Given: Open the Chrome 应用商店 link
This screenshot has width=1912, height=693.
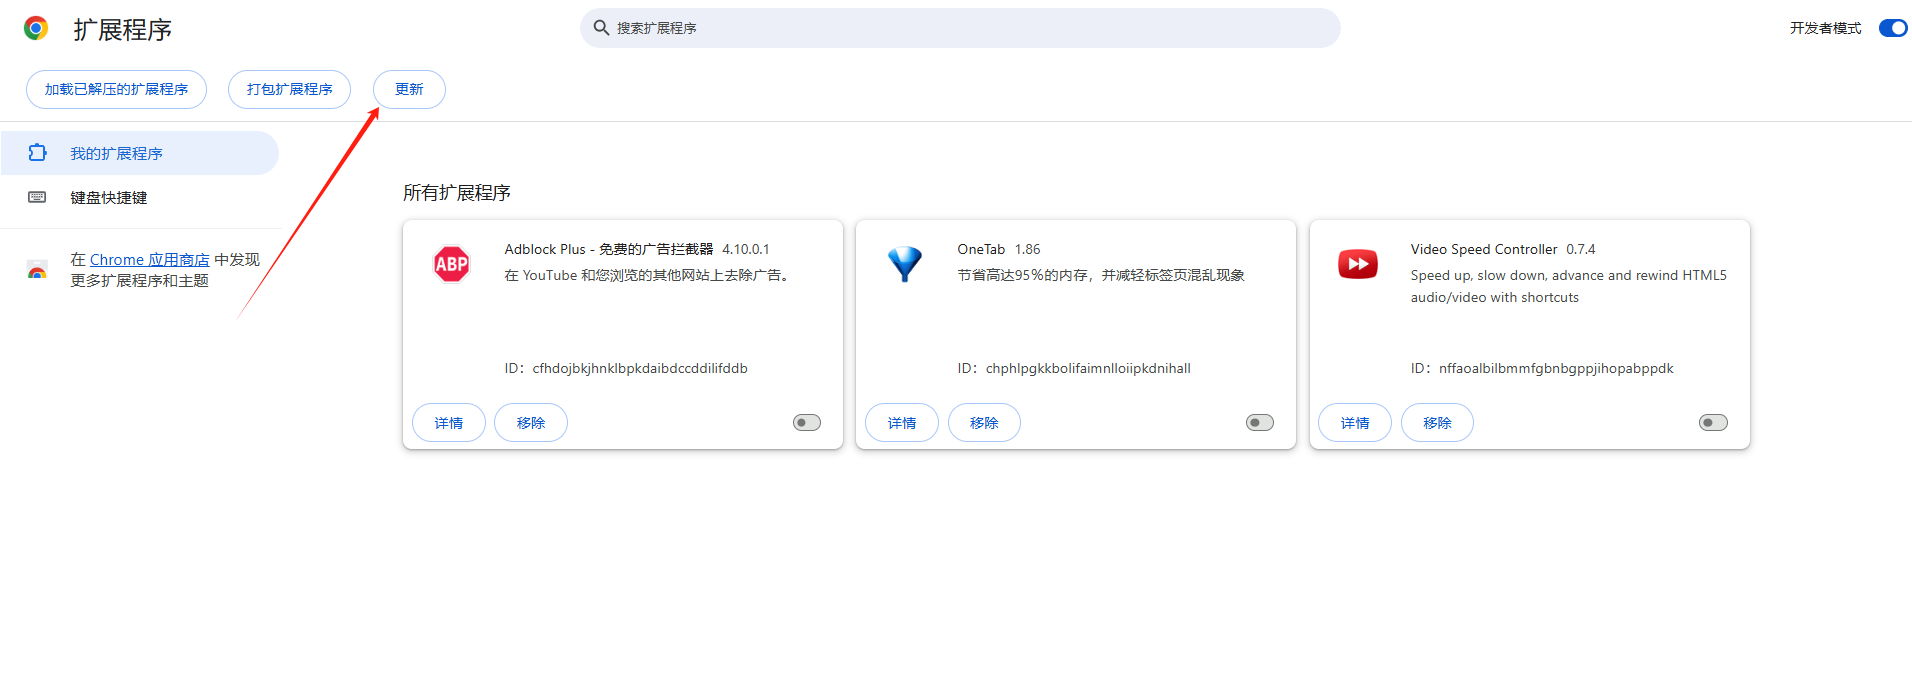Looking at the screenshot, I should (x=150, y=260).
